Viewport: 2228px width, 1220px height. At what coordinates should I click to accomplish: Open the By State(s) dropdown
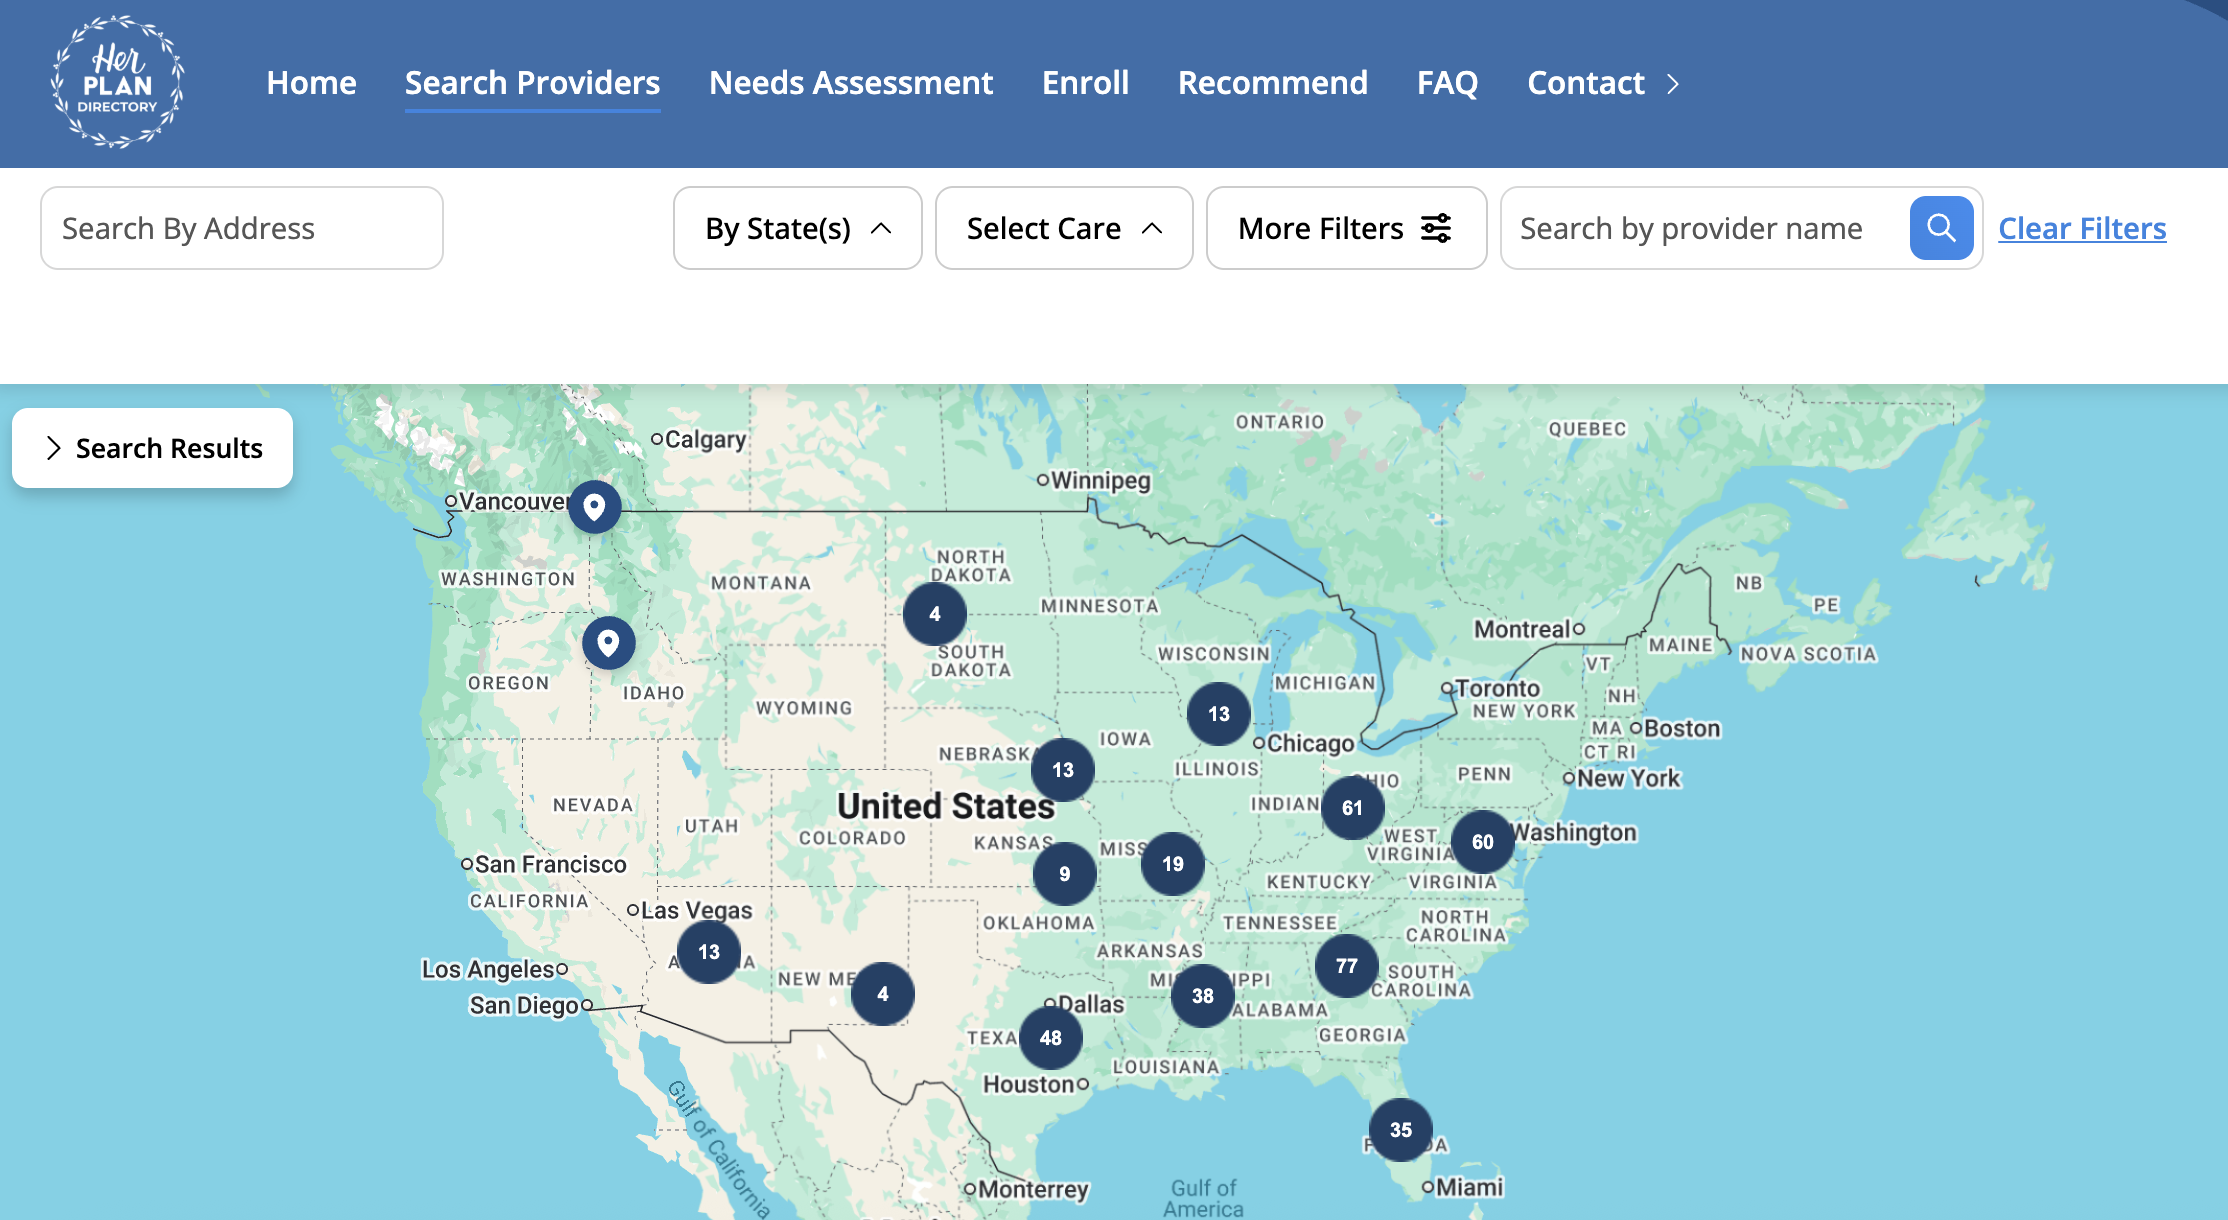pos(797,228)
